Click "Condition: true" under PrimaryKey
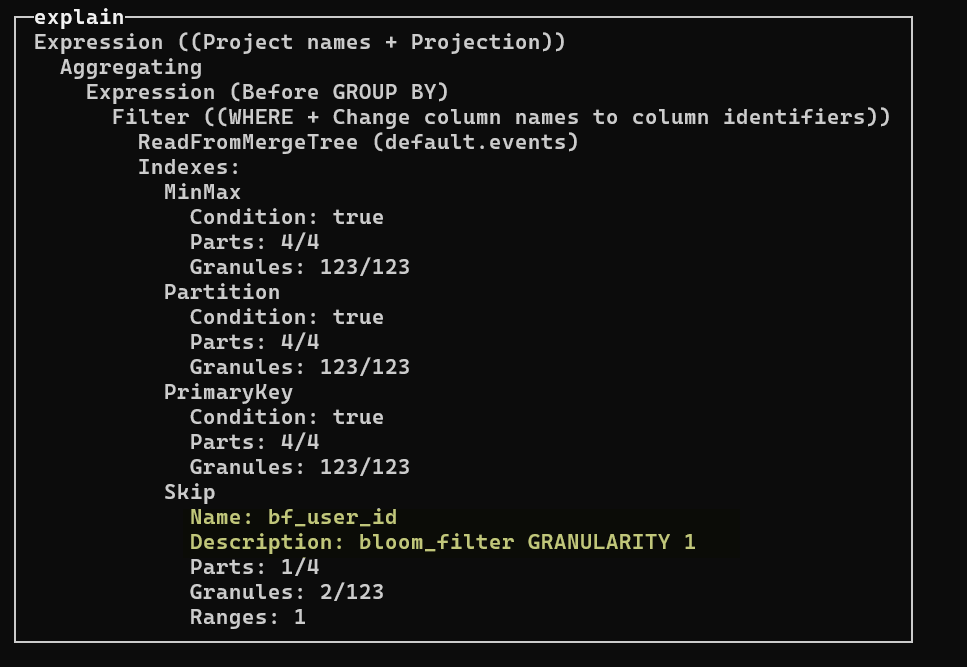This screenshot has width=967, height=667. (286, 417)
